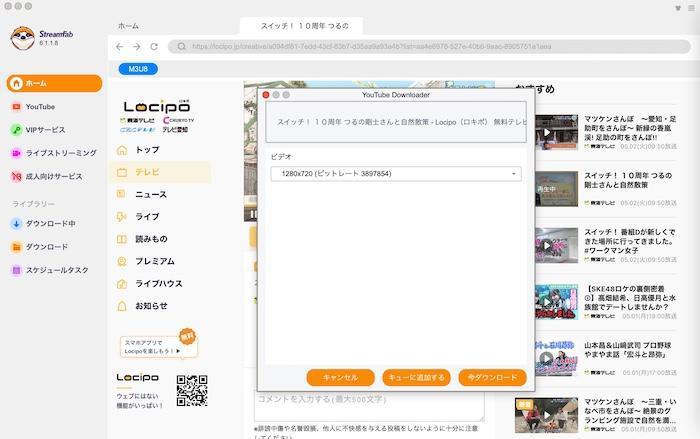Select VIPサービス in the sidebar
This screenshot has width=700, height=439.
38,130
